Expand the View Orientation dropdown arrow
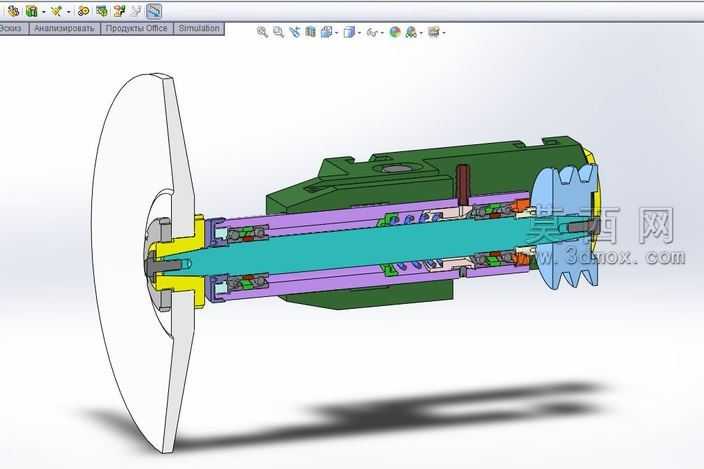704x469 pixels. (x=337, y=33)
